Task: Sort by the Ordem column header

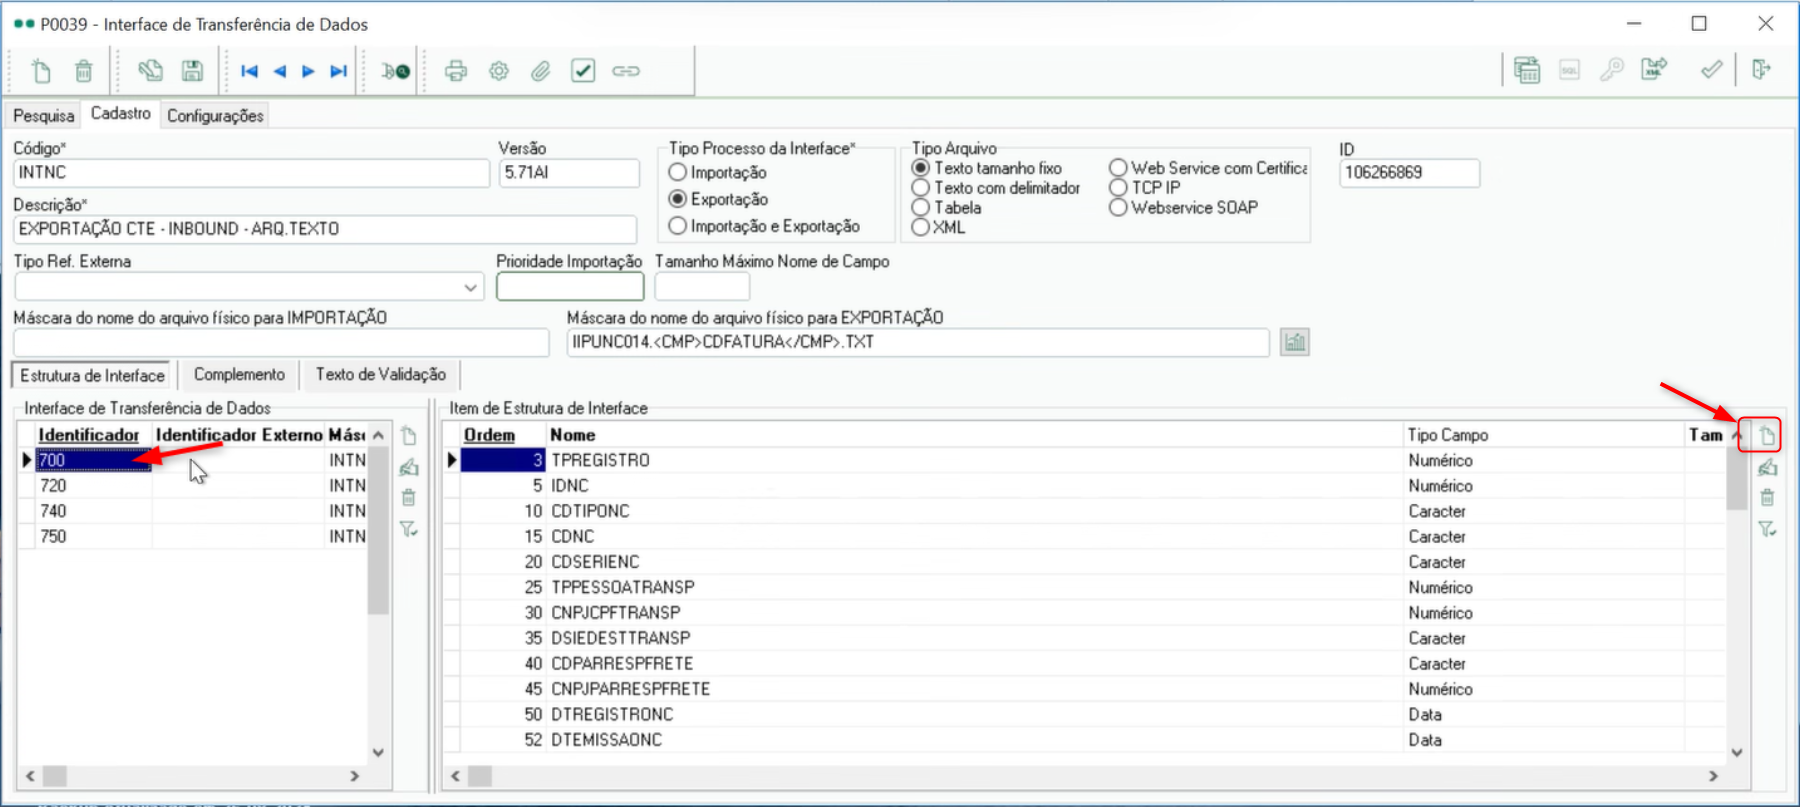Action: (x=489, y=435)
